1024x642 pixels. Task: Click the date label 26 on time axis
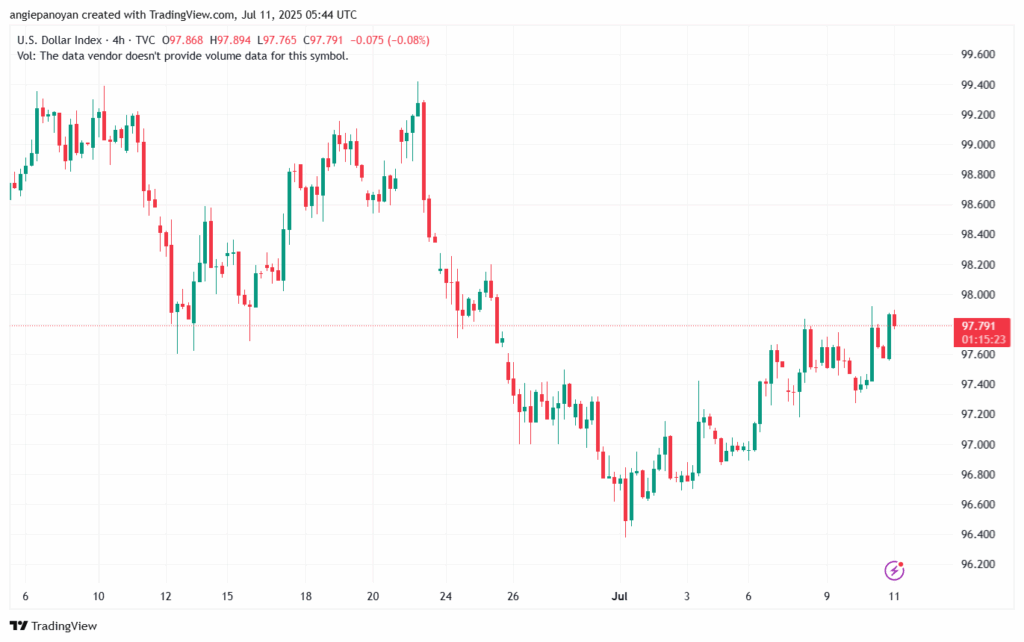coord(513,596)
